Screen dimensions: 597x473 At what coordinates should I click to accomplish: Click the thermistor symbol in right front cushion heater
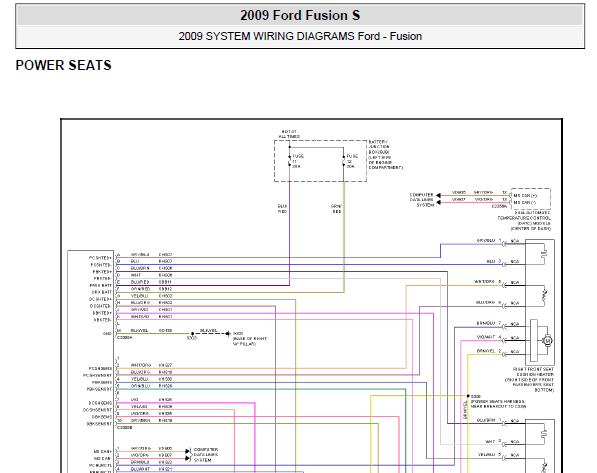(544, 293)
